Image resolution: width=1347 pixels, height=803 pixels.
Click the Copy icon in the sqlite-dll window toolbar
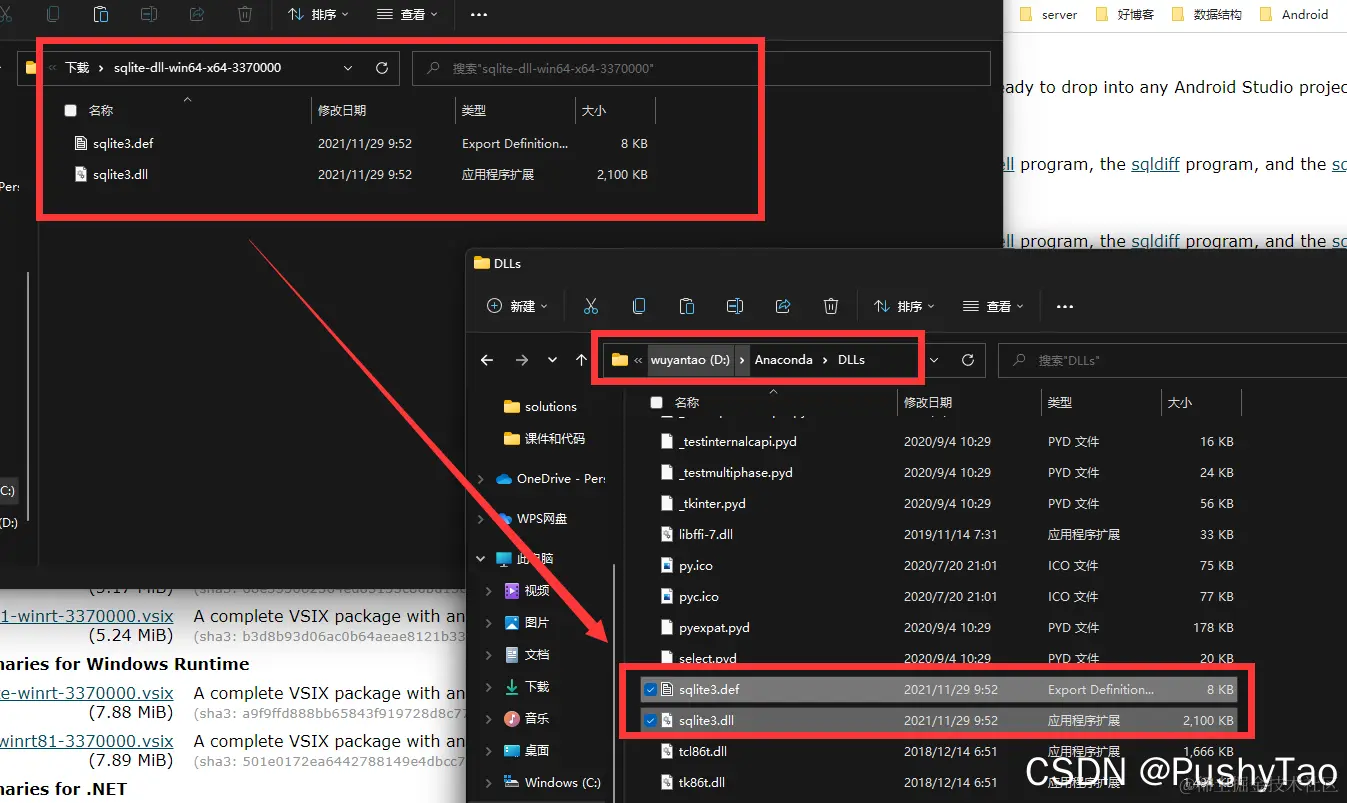[53, 14]
